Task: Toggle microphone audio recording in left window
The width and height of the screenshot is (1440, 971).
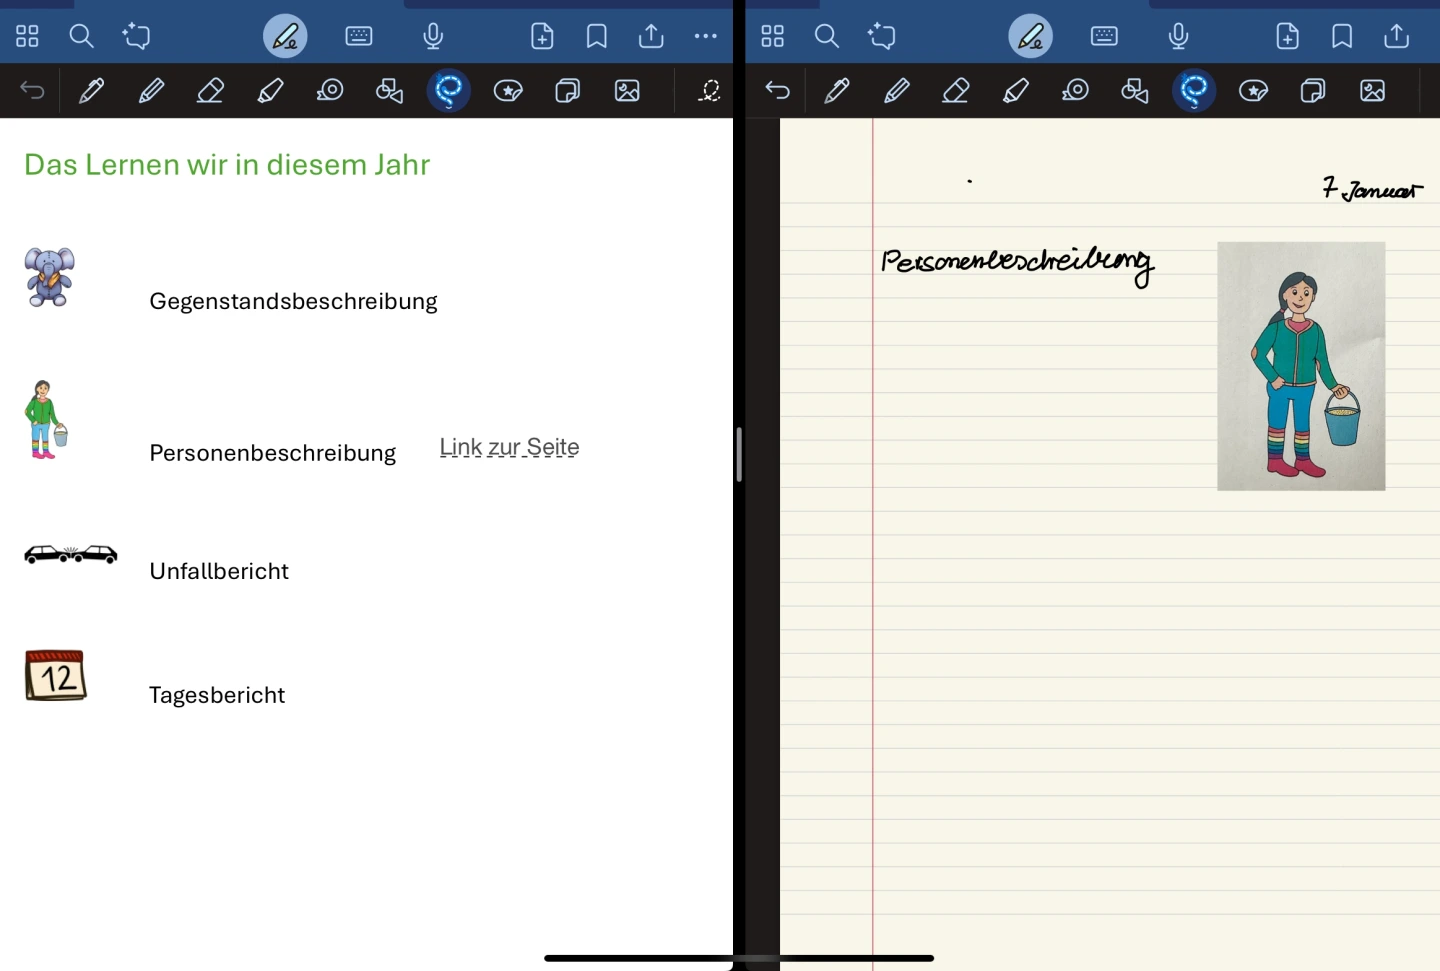Action: pos(433,37)
